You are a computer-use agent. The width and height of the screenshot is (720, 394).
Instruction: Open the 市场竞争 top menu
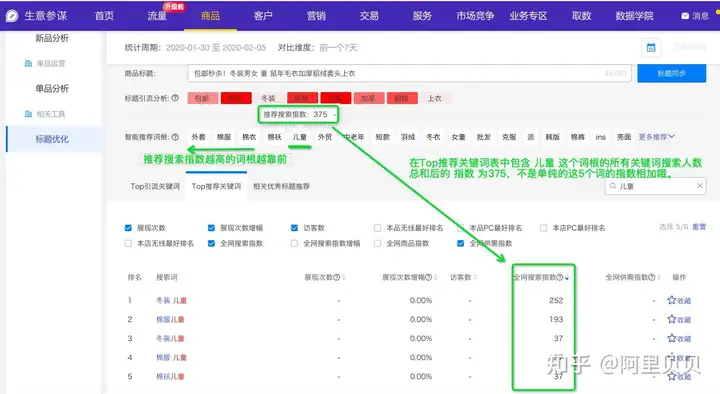(x=475, y=16)
